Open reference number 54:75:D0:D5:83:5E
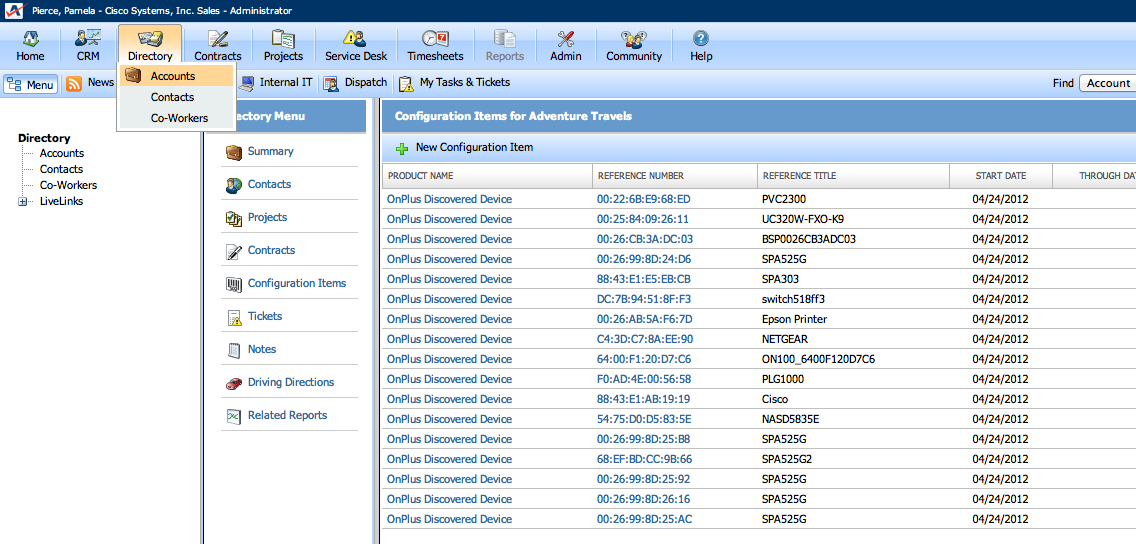Image resolution: width=1136 pixels, height=544 pixels. tap(644, 419)
